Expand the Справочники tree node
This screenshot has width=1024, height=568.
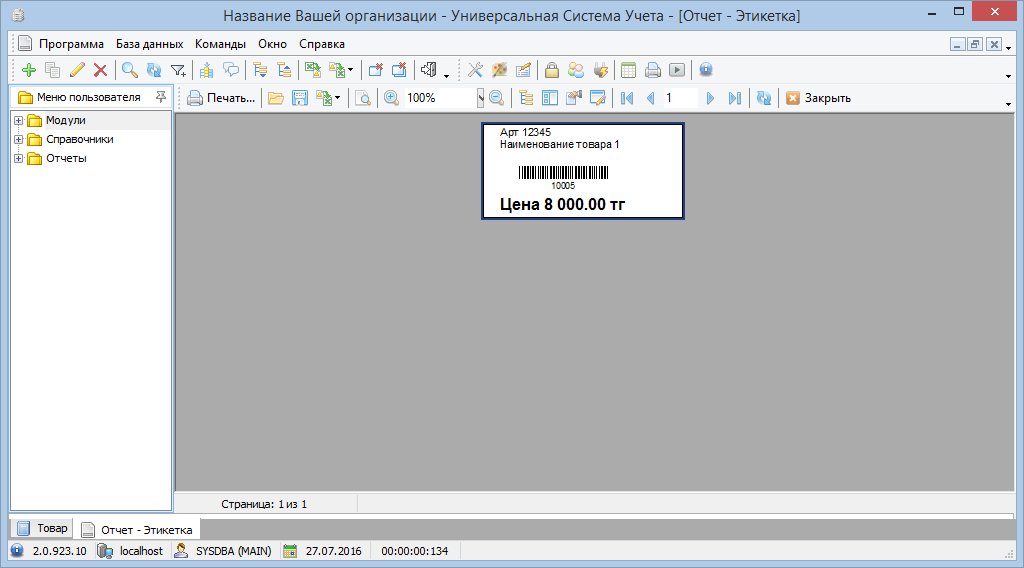[19, 140]
